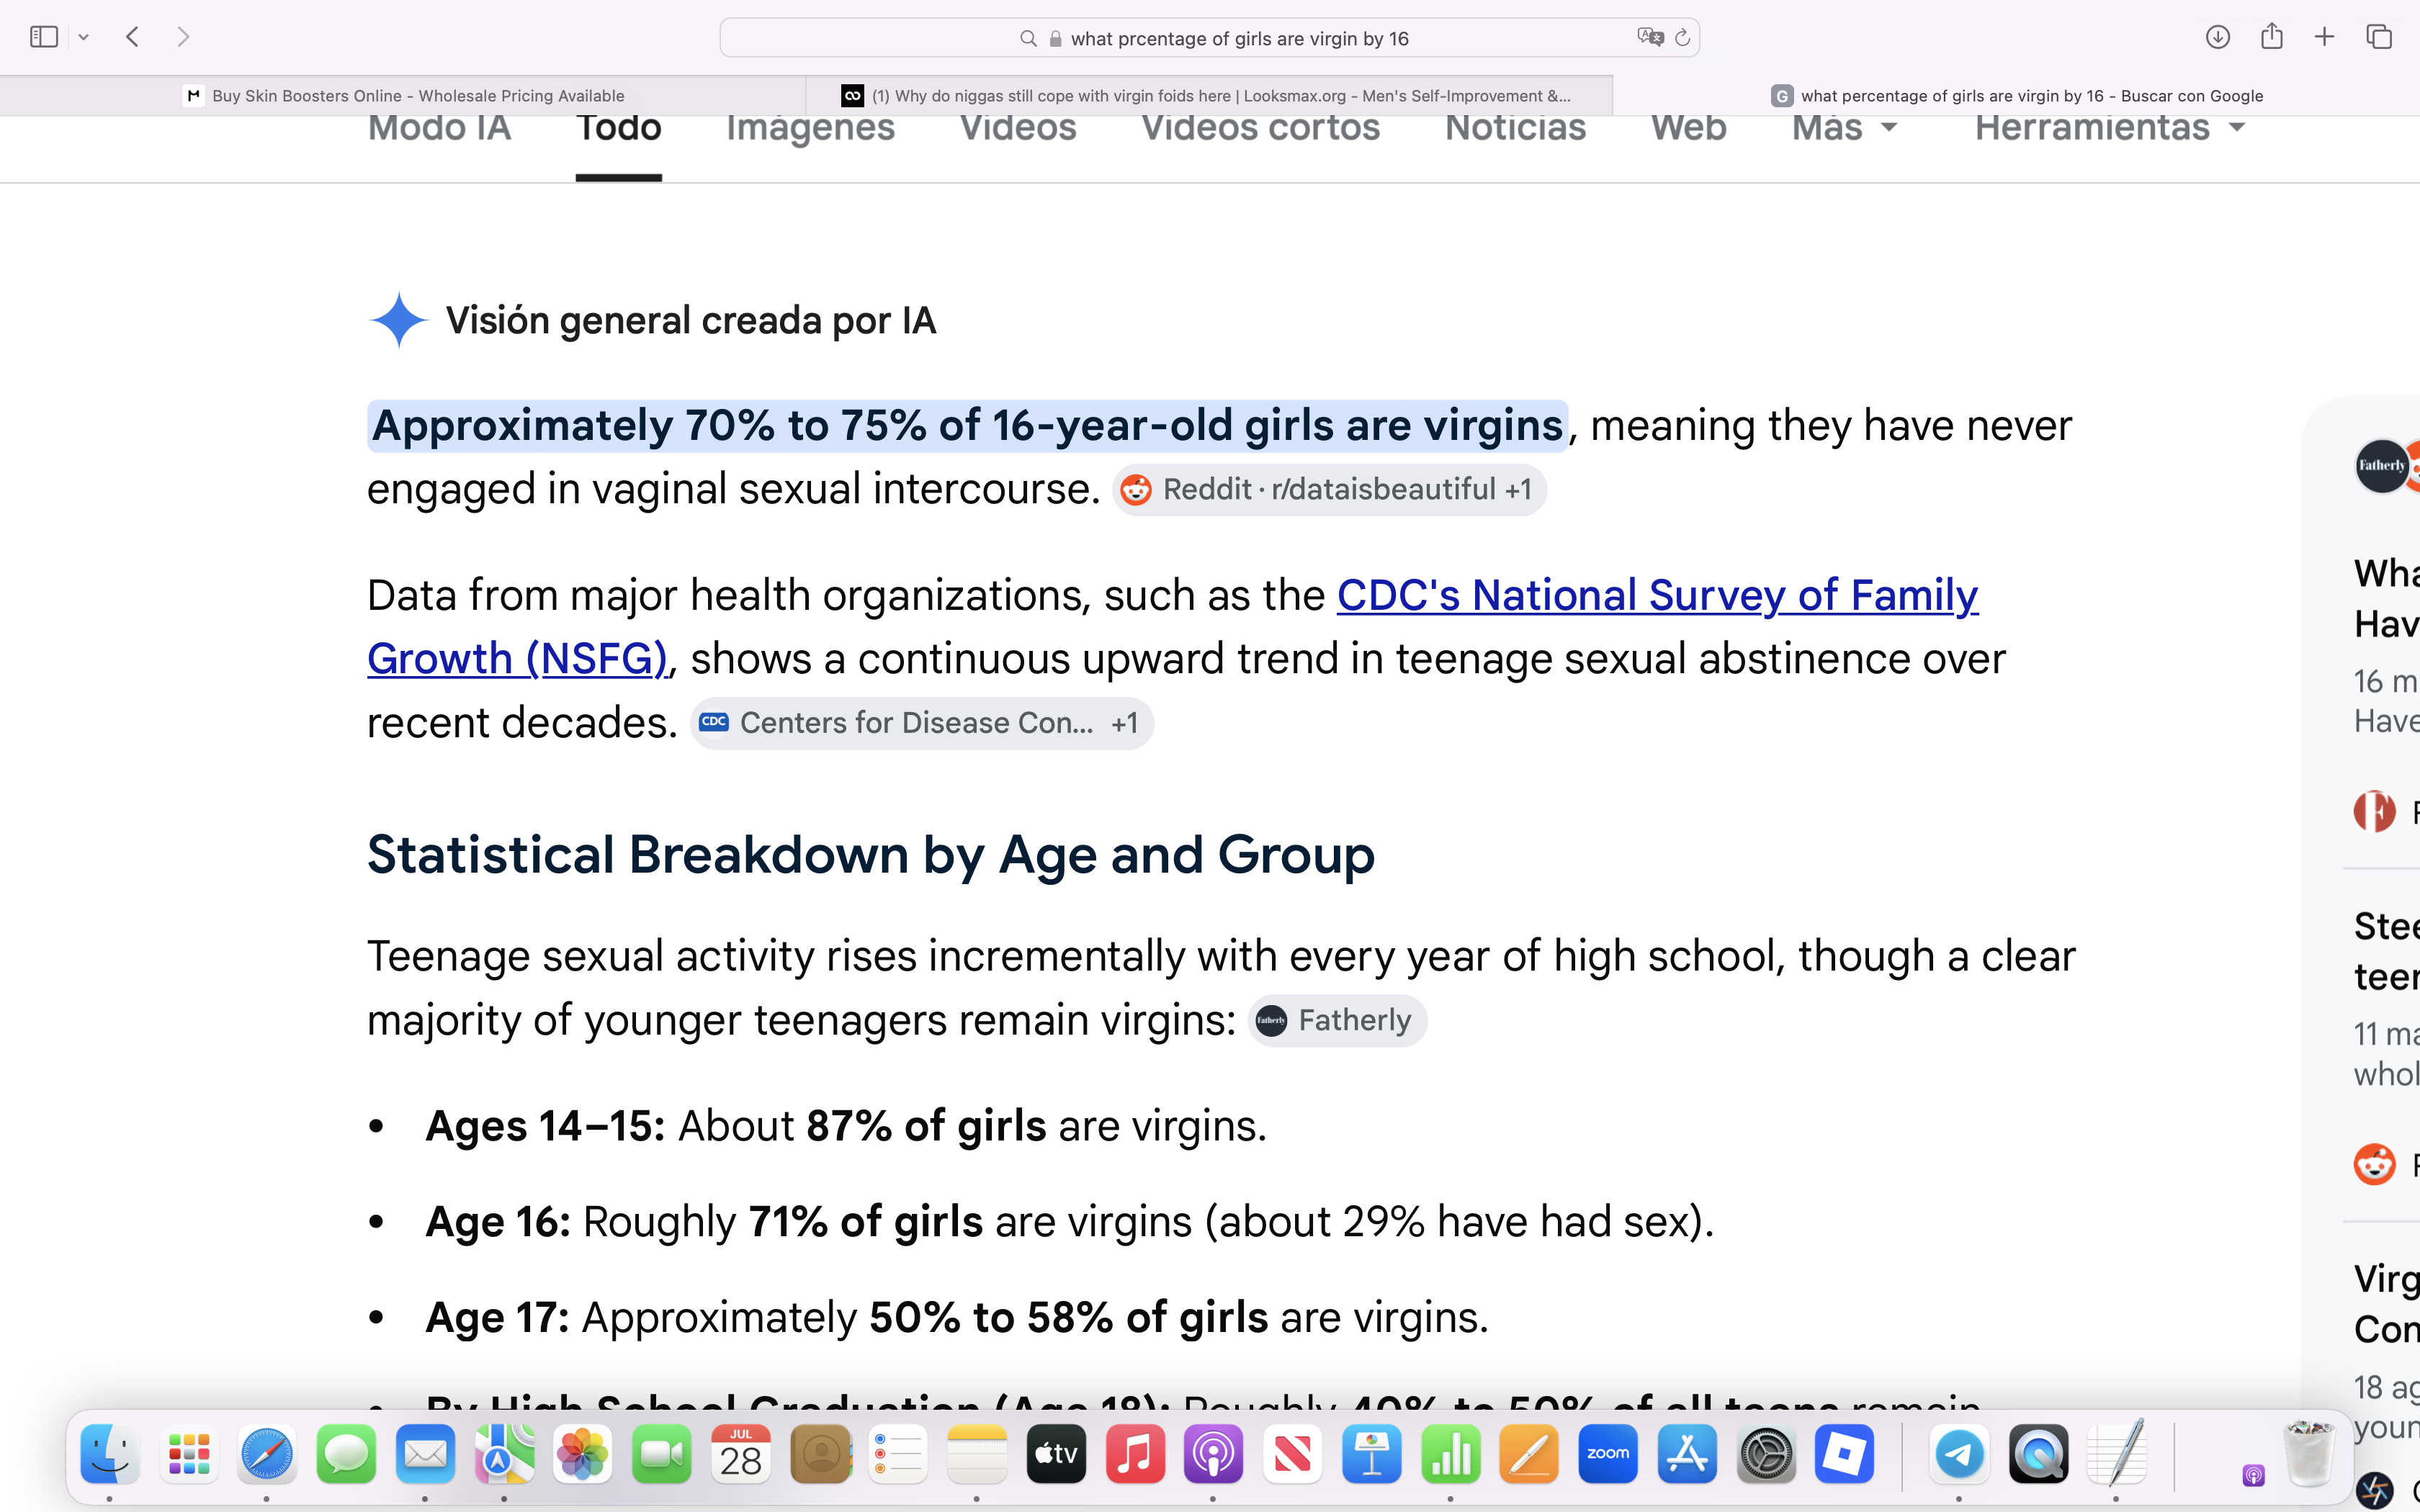Reload the page with refresh icon
The image size is (2420, 1512).
coord(1682,38)
